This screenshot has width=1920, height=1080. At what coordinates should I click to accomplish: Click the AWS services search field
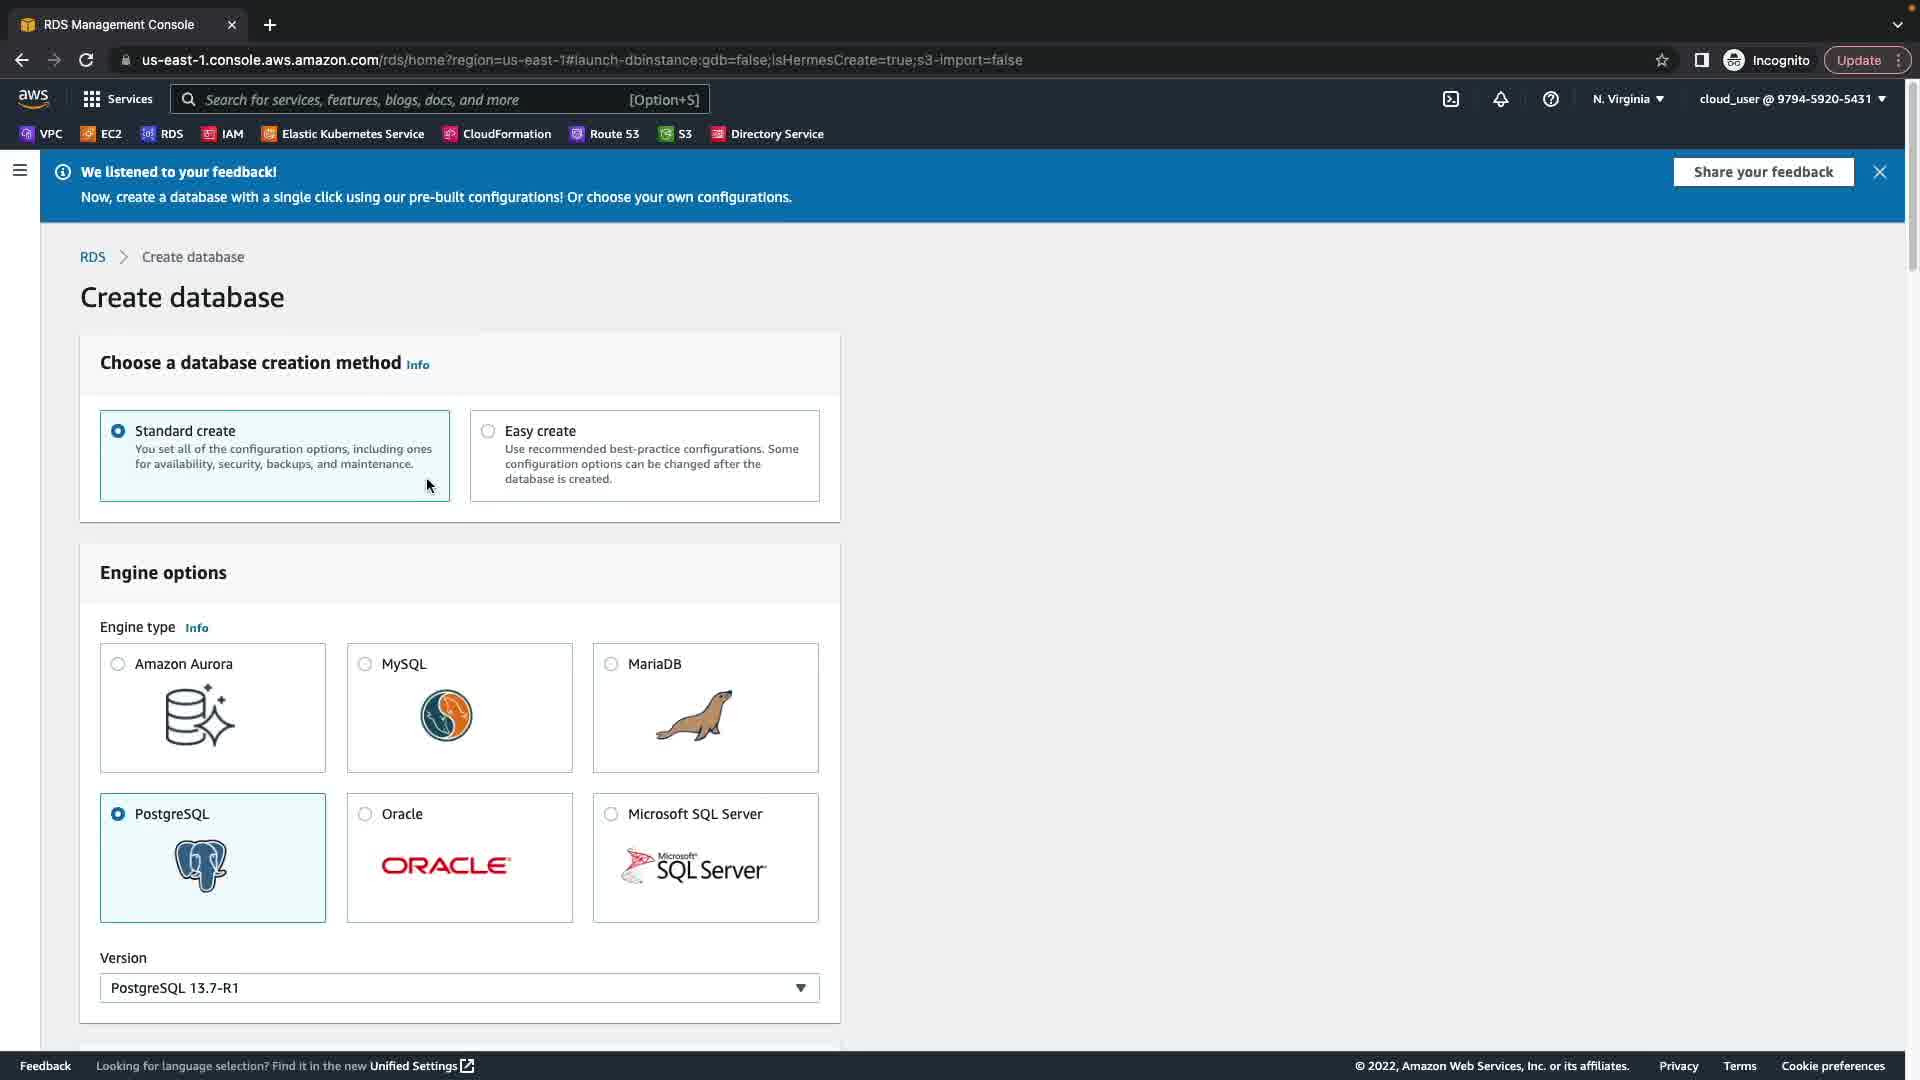410,100
